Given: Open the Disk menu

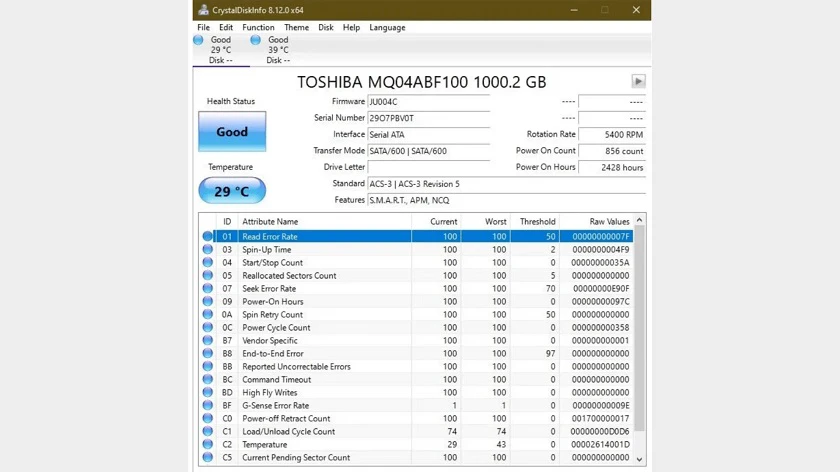Looking at the screenshot, I should [326, 27].
